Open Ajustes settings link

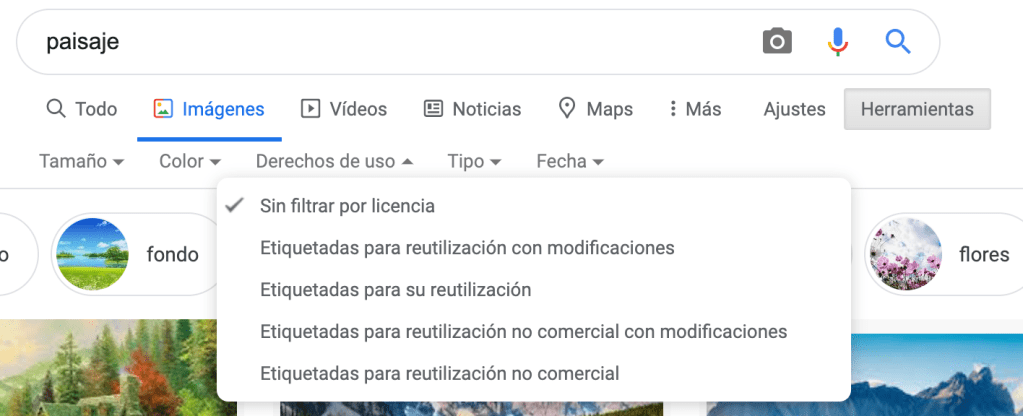point(794,109)
